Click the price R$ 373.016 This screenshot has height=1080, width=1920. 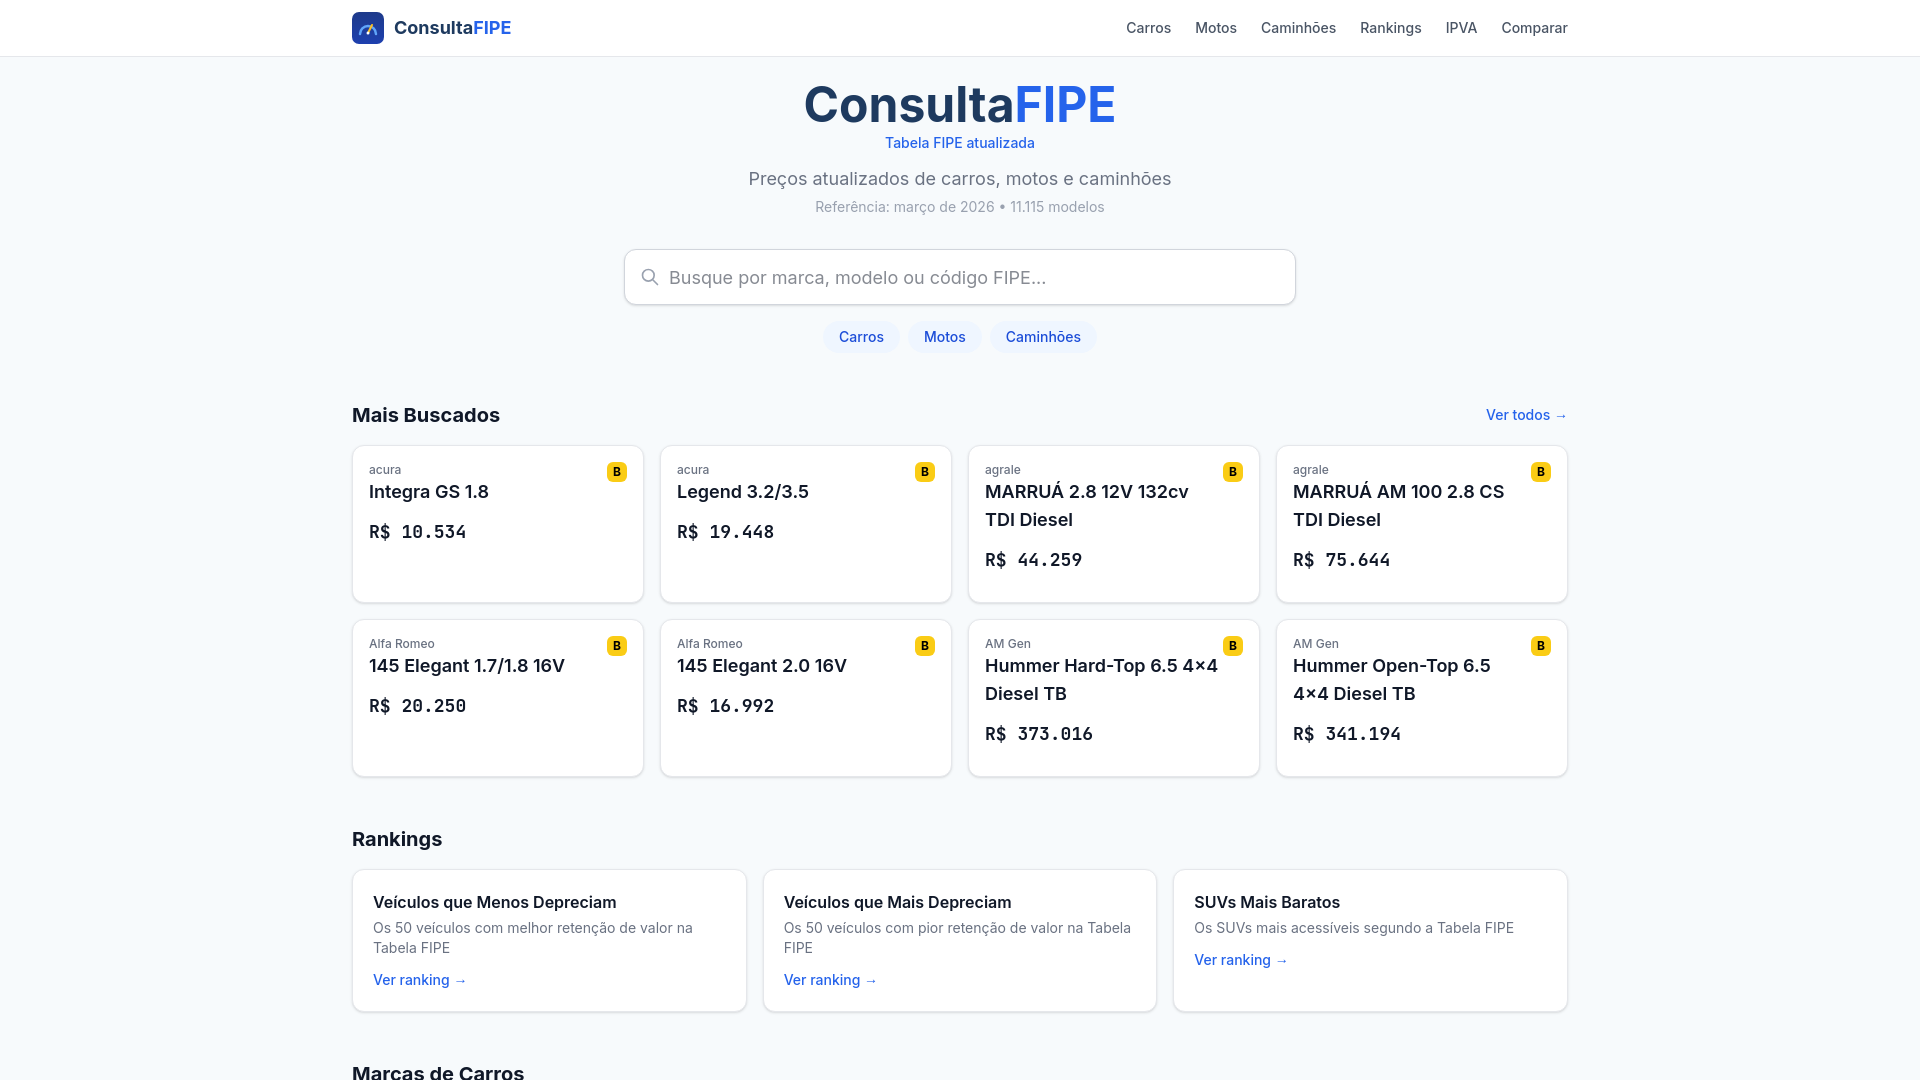tap(1038, 734)
